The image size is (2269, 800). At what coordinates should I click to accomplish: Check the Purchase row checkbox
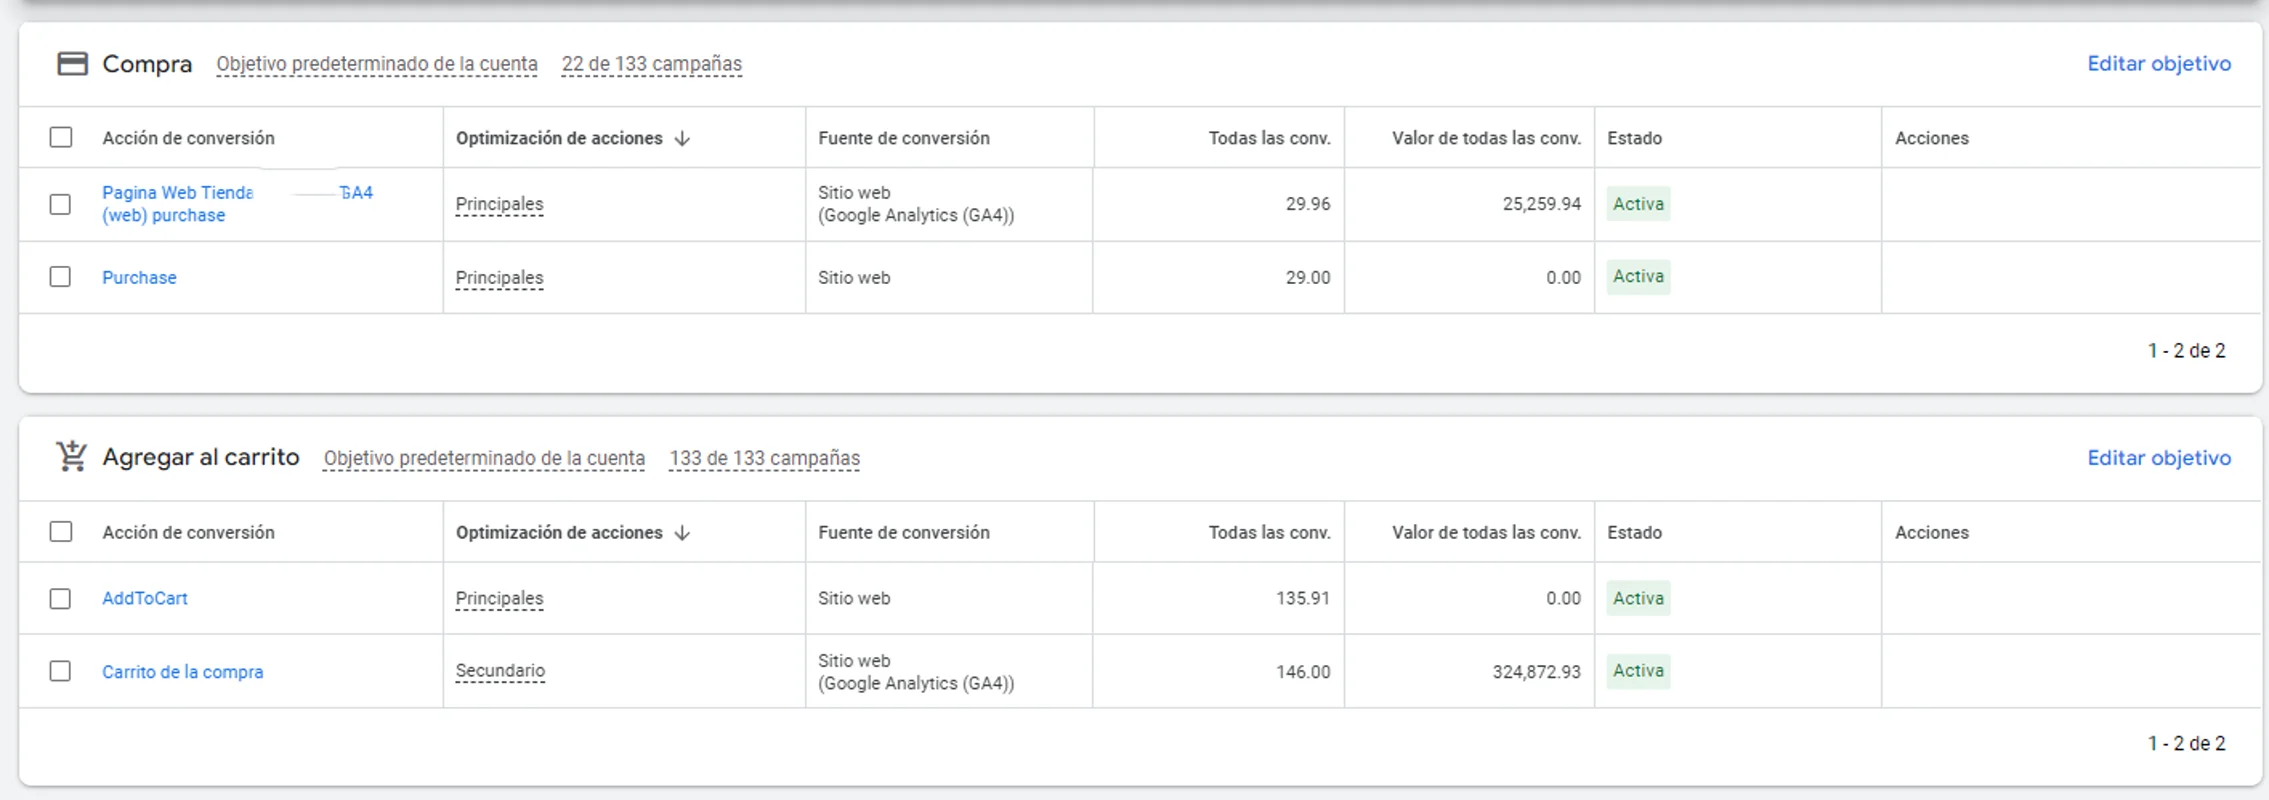[x=60, y=277]
